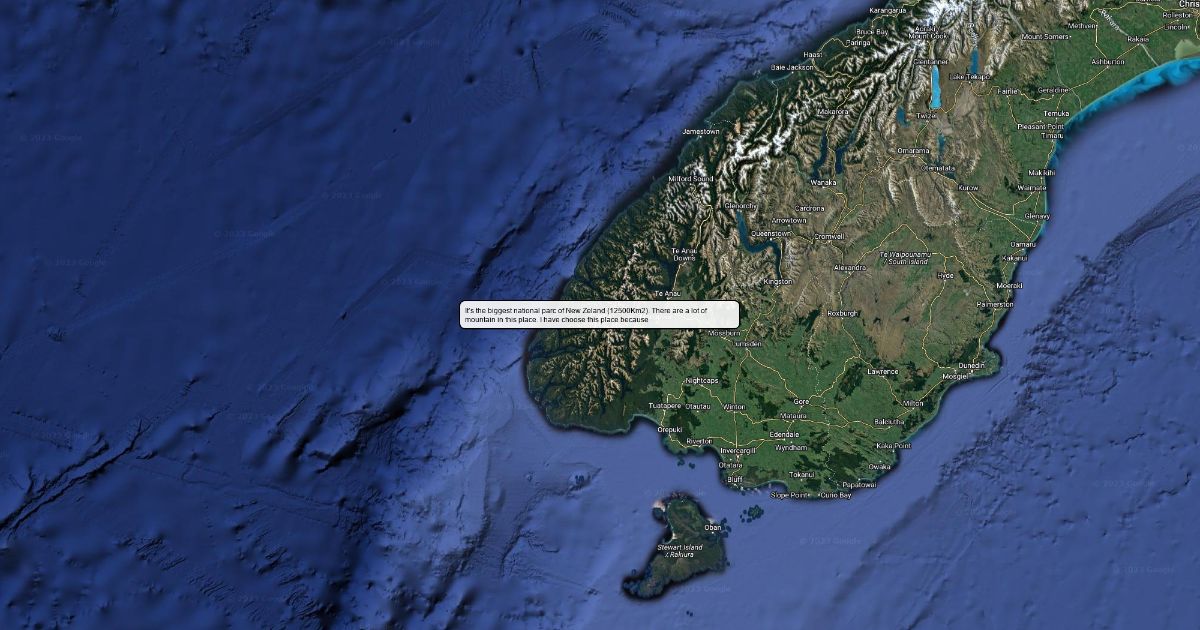
Task: Select the Milton map label
Action: coord(913,403)
